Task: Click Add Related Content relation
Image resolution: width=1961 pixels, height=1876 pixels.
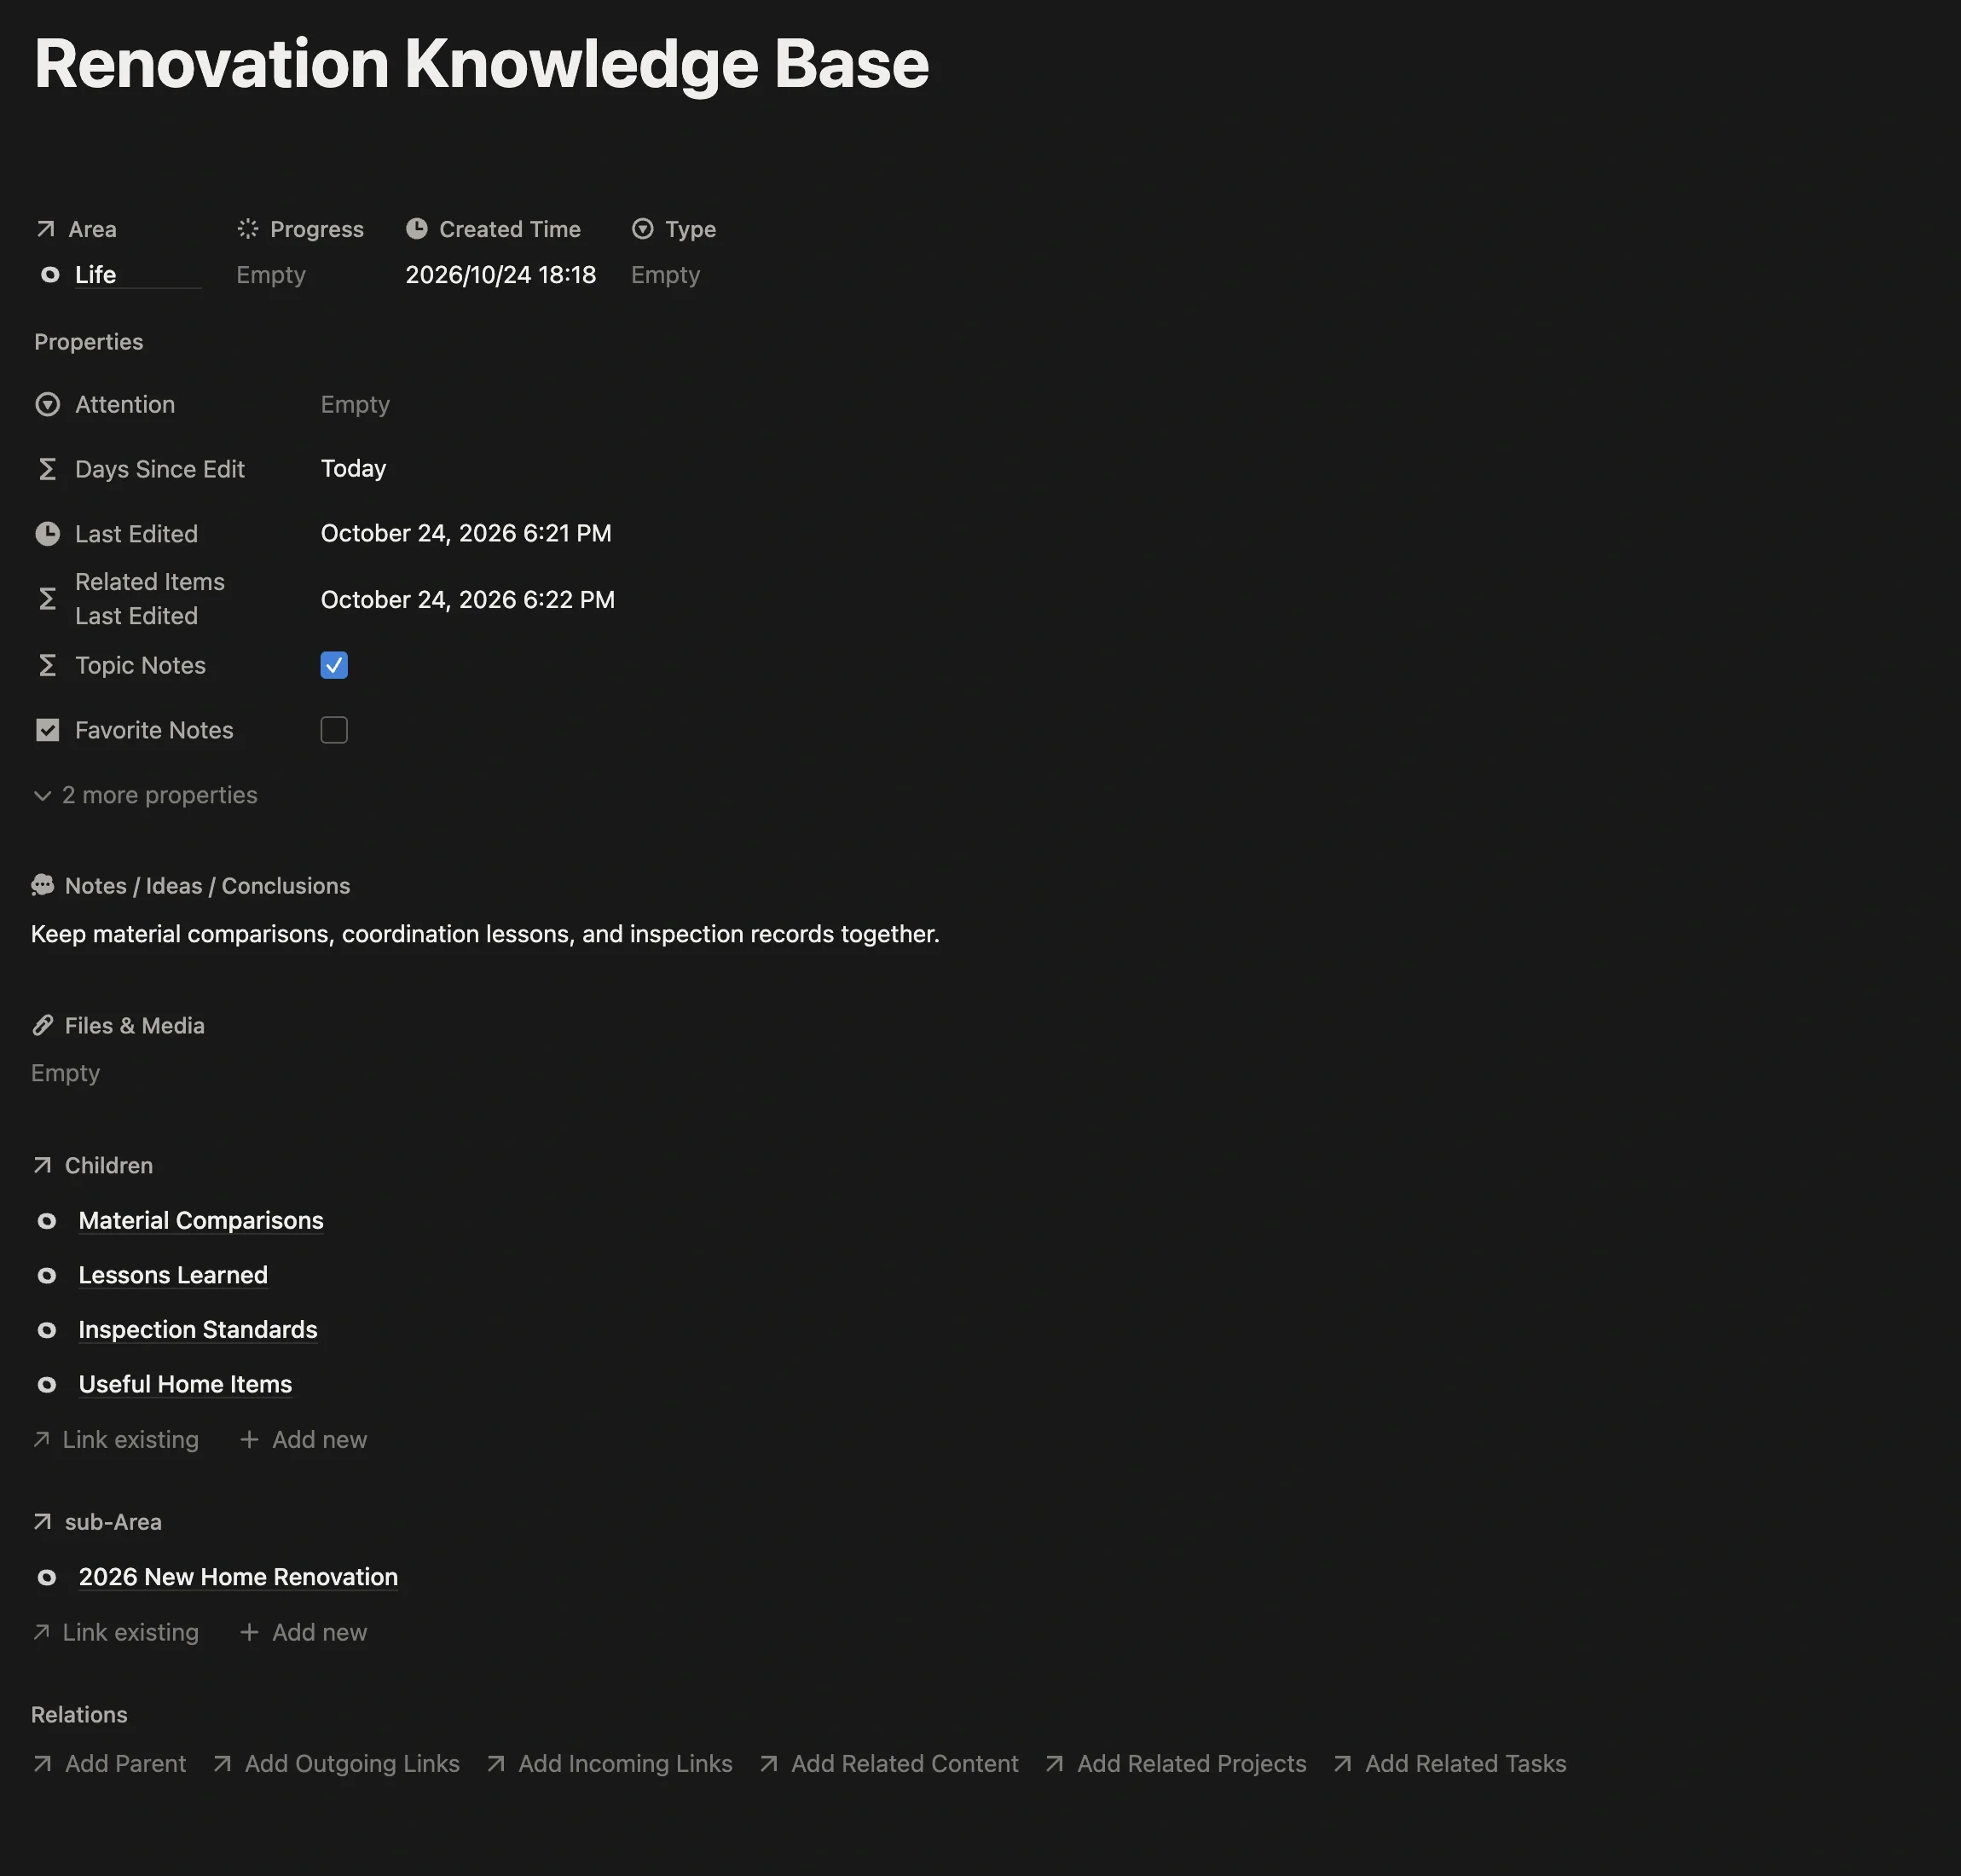Action: [889, 1764]
